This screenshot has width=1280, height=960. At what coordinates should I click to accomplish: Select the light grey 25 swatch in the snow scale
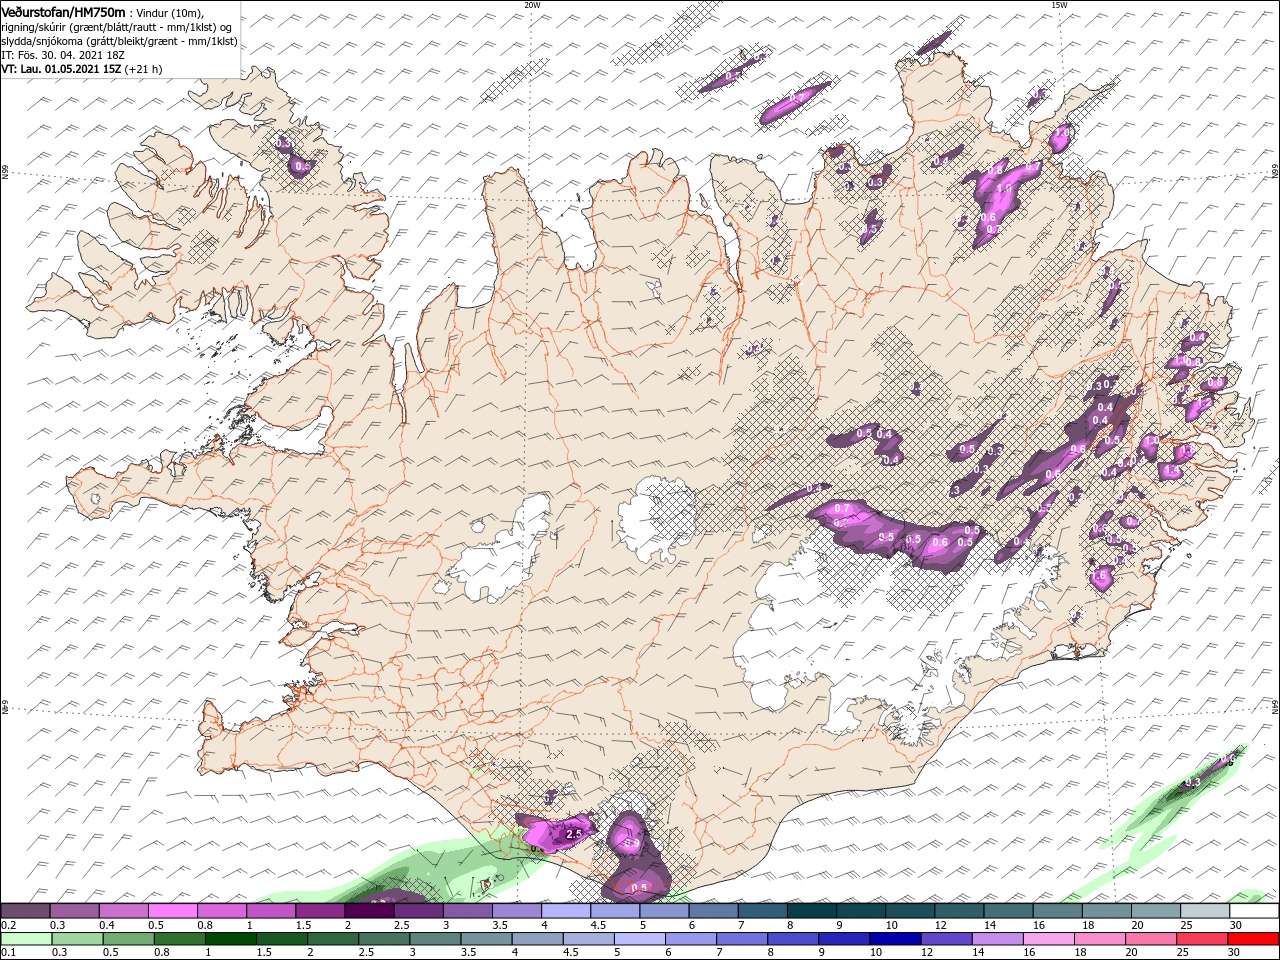pyautogui.click(x=1205, y=911)
